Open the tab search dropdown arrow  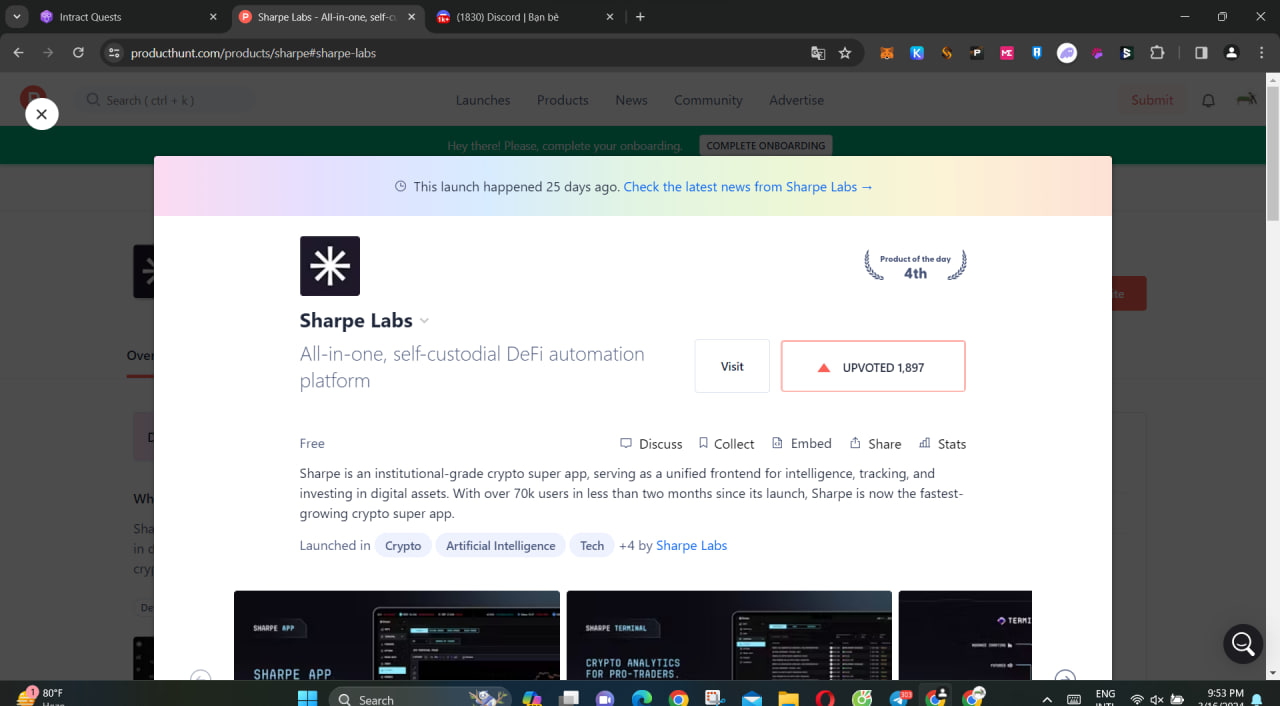(17, 17)
